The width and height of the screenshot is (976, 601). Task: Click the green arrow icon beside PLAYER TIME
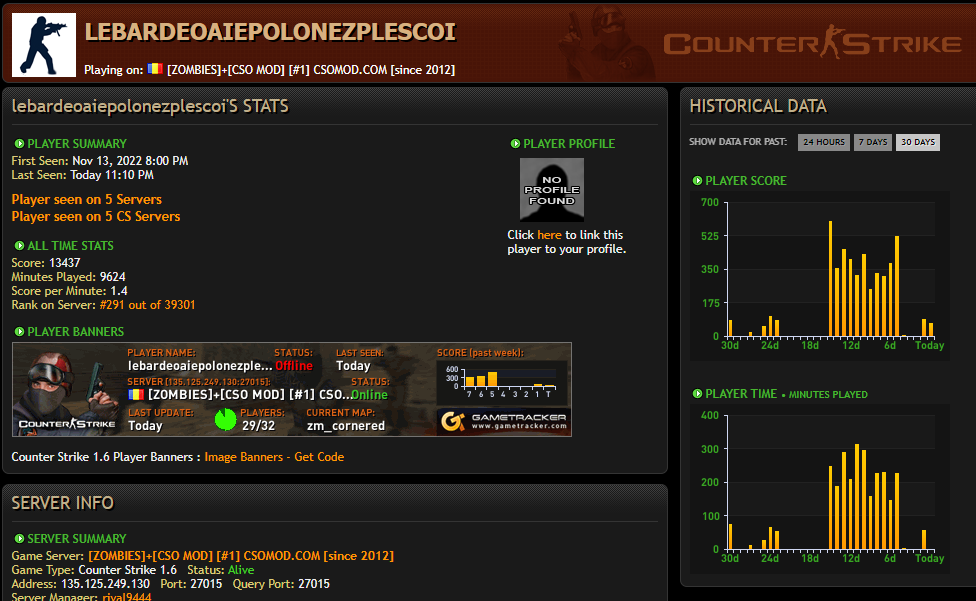[x=697, y=394]
